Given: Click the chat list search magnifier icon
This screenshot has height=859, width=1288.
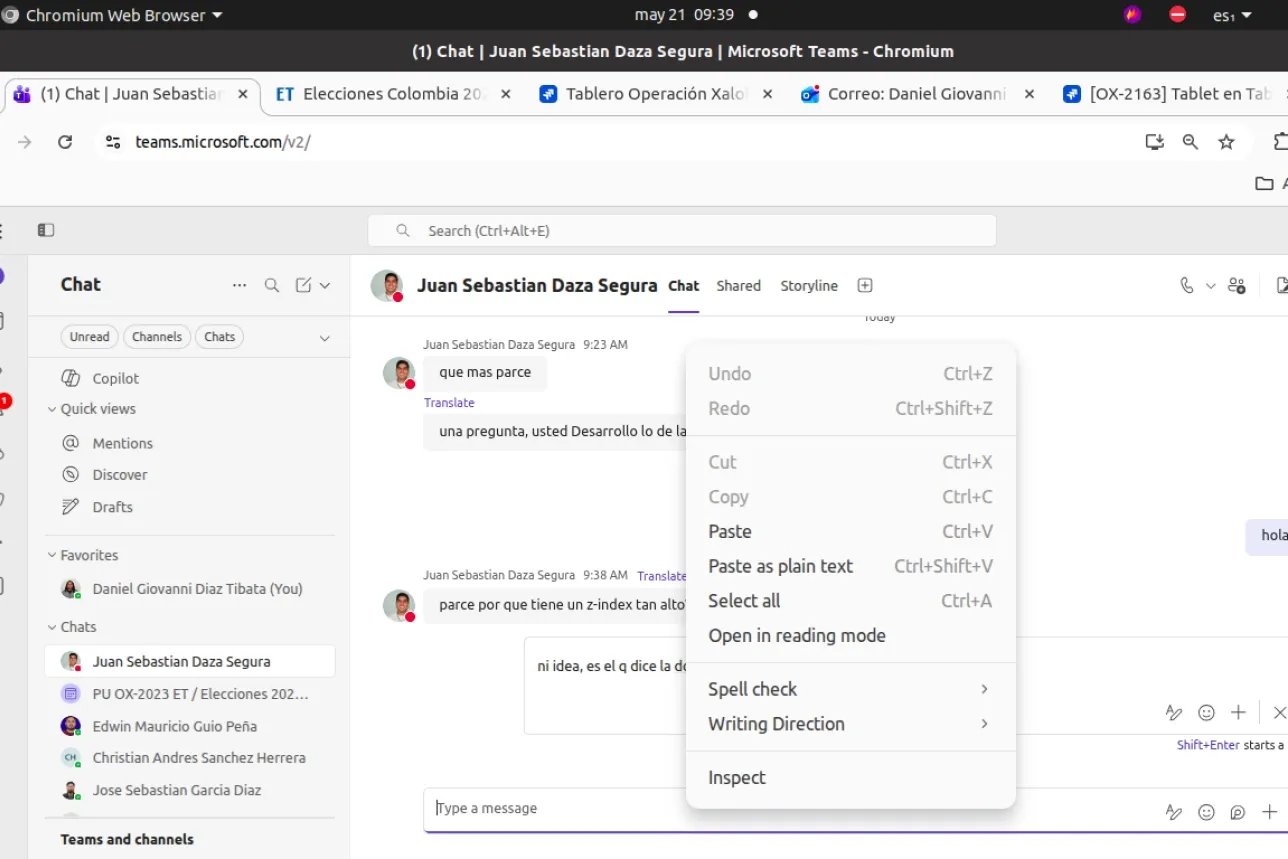Looking at the screenshot, I should (271, 285).
